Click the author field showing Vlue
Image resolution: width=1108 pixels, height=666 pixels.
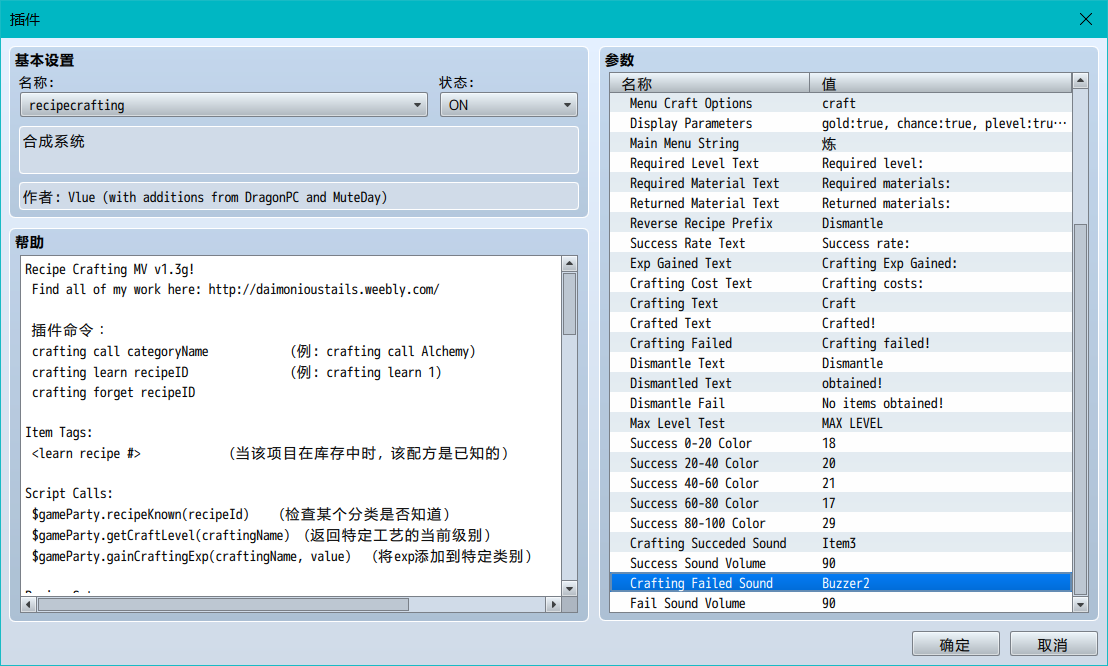point(299,197)
